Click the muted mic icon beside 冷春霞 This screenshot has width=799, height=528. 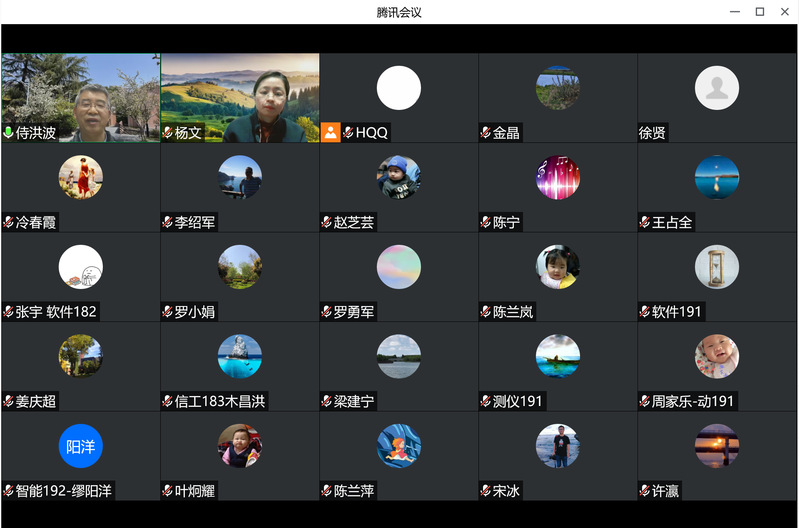[8, 222]
